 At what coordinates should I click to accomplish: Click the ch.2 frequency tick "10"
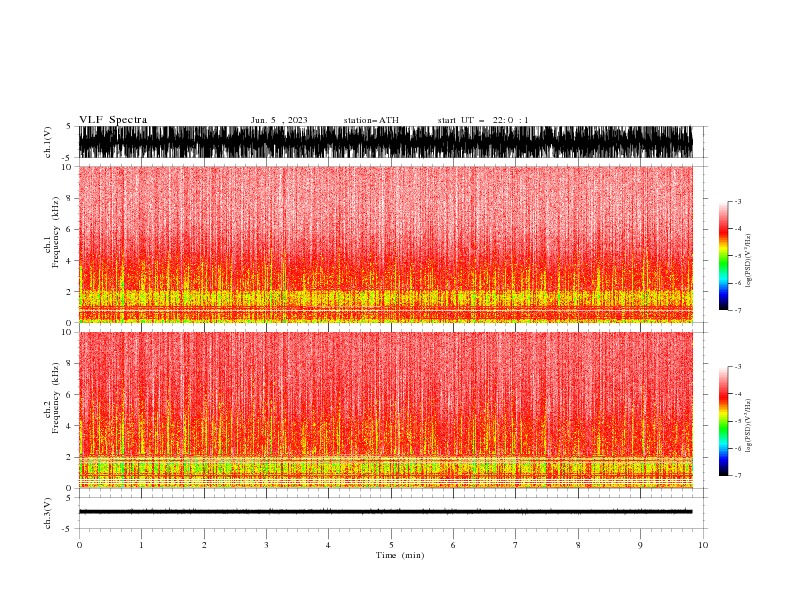click(x=67, y=332)
